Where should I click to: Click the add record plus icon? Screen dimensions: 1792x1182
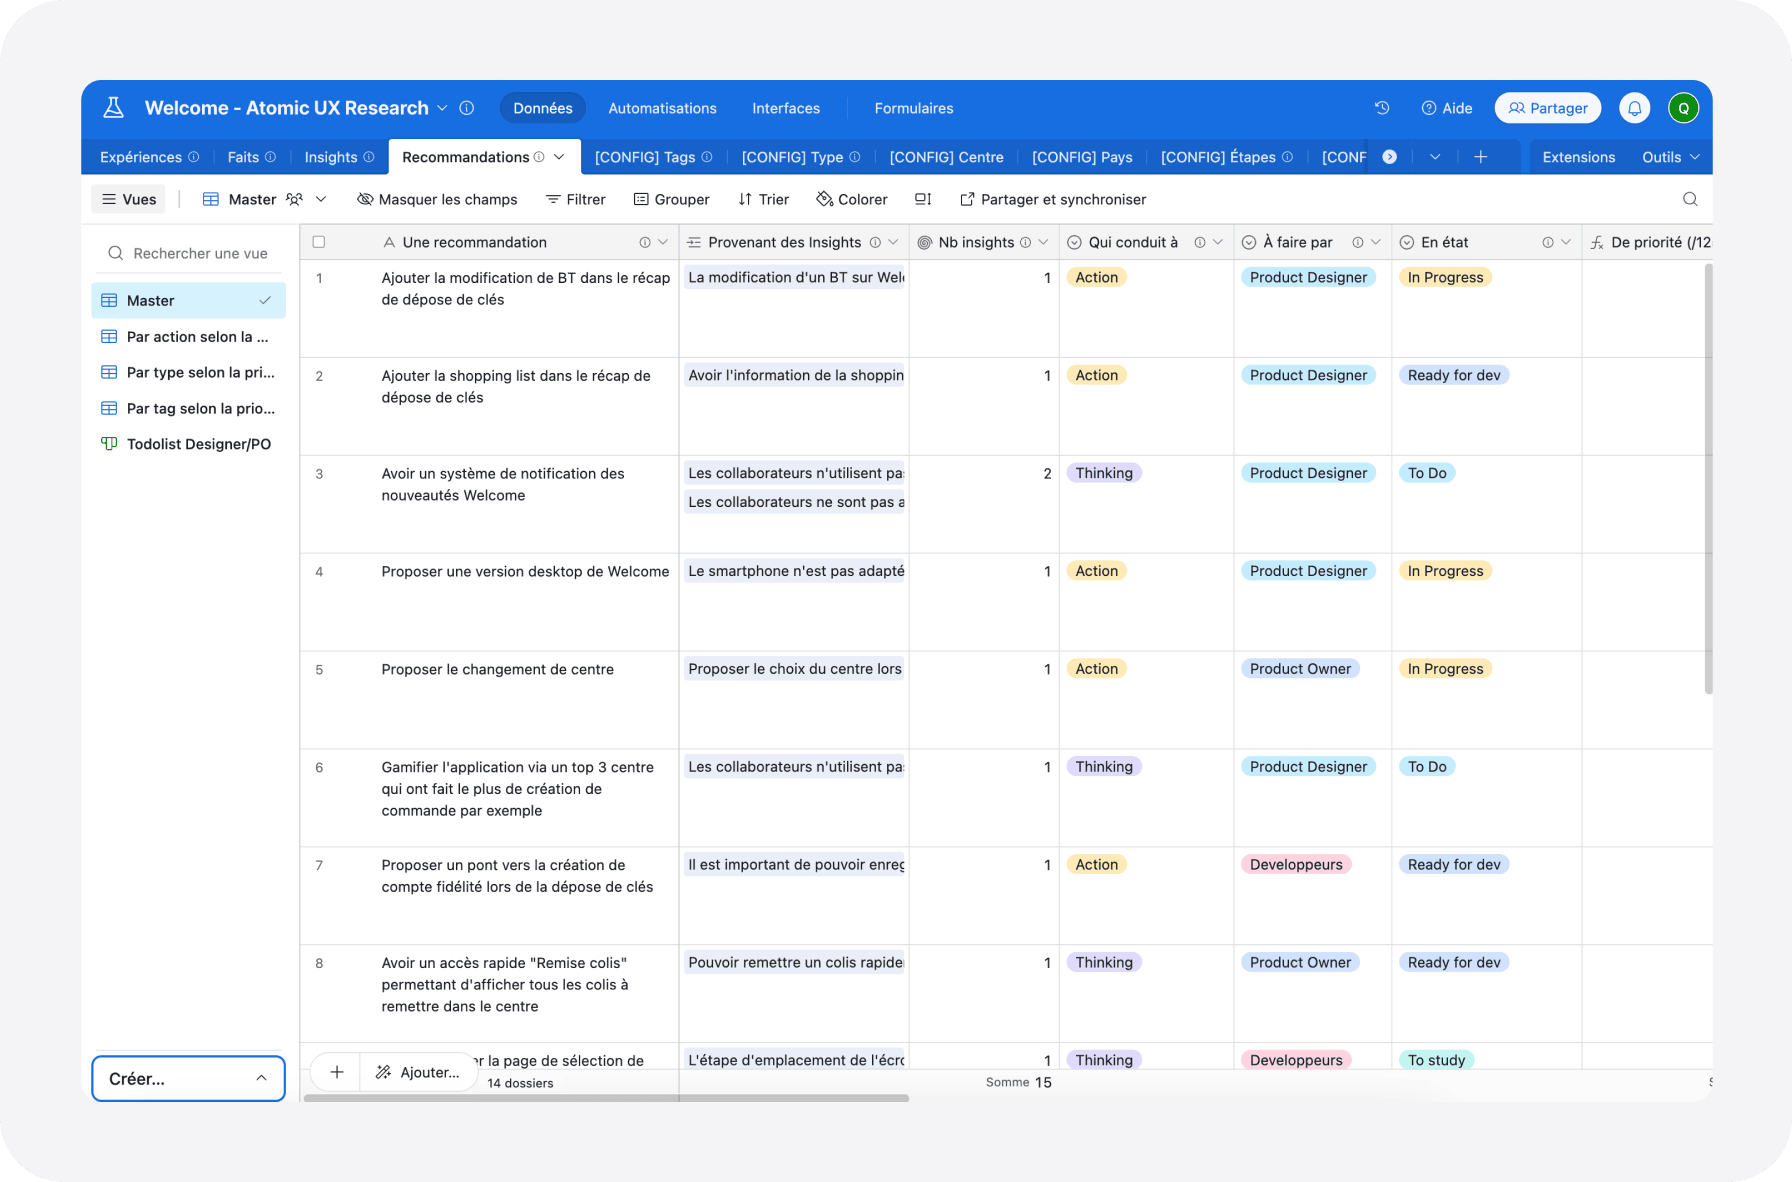(337, 1072)
